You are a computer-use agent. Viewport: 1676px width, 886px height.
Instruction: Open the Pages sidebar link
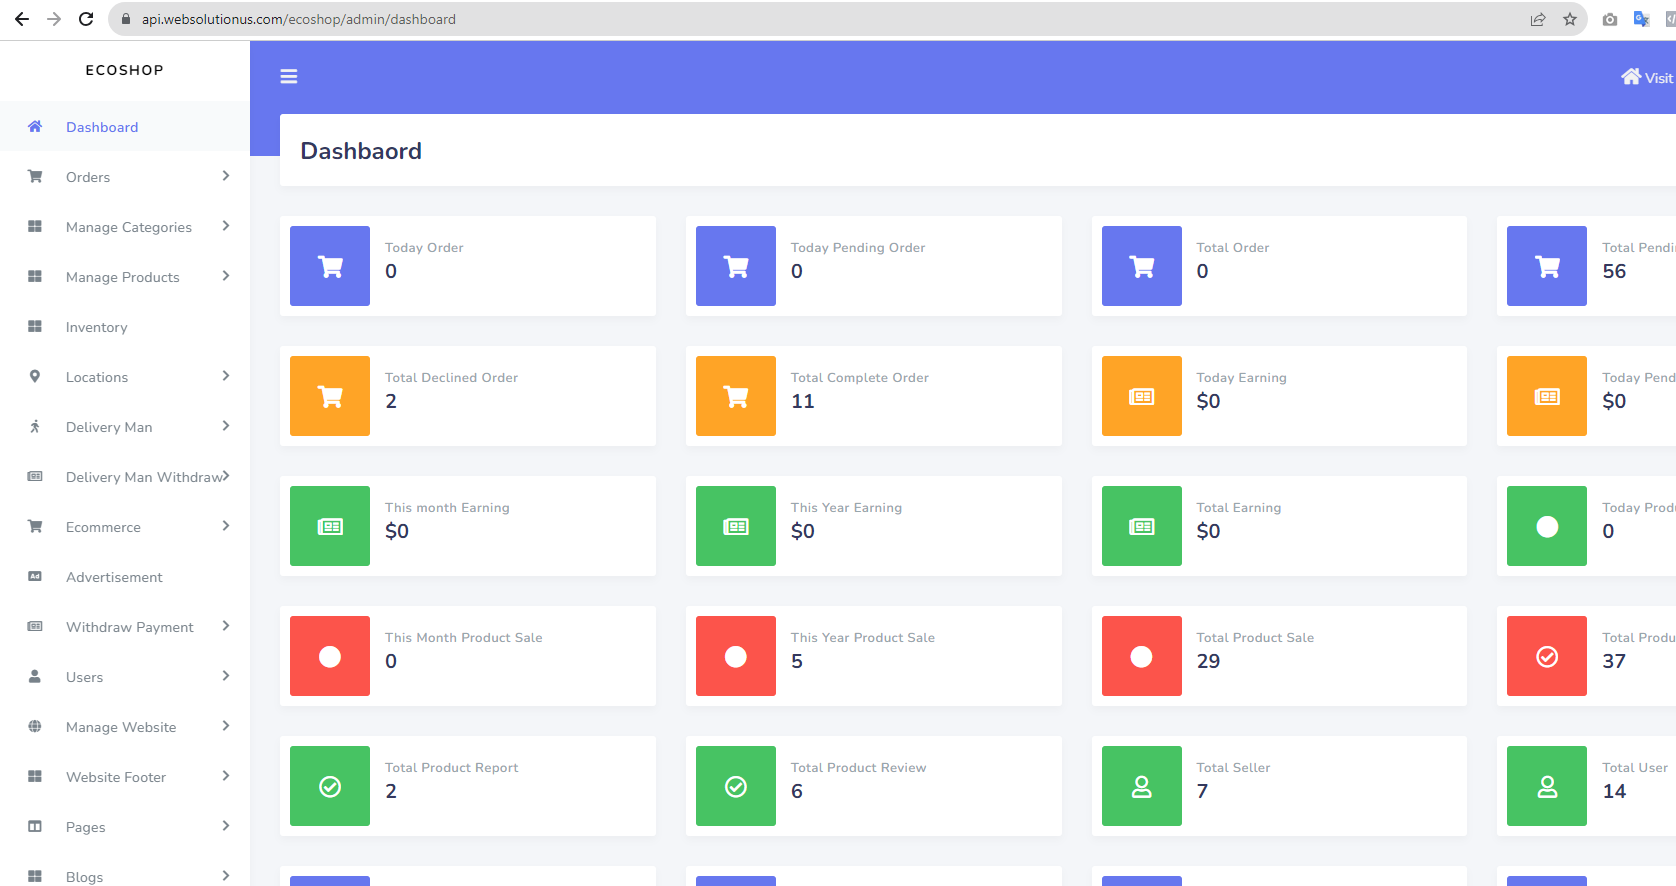[x=125, y=827]
